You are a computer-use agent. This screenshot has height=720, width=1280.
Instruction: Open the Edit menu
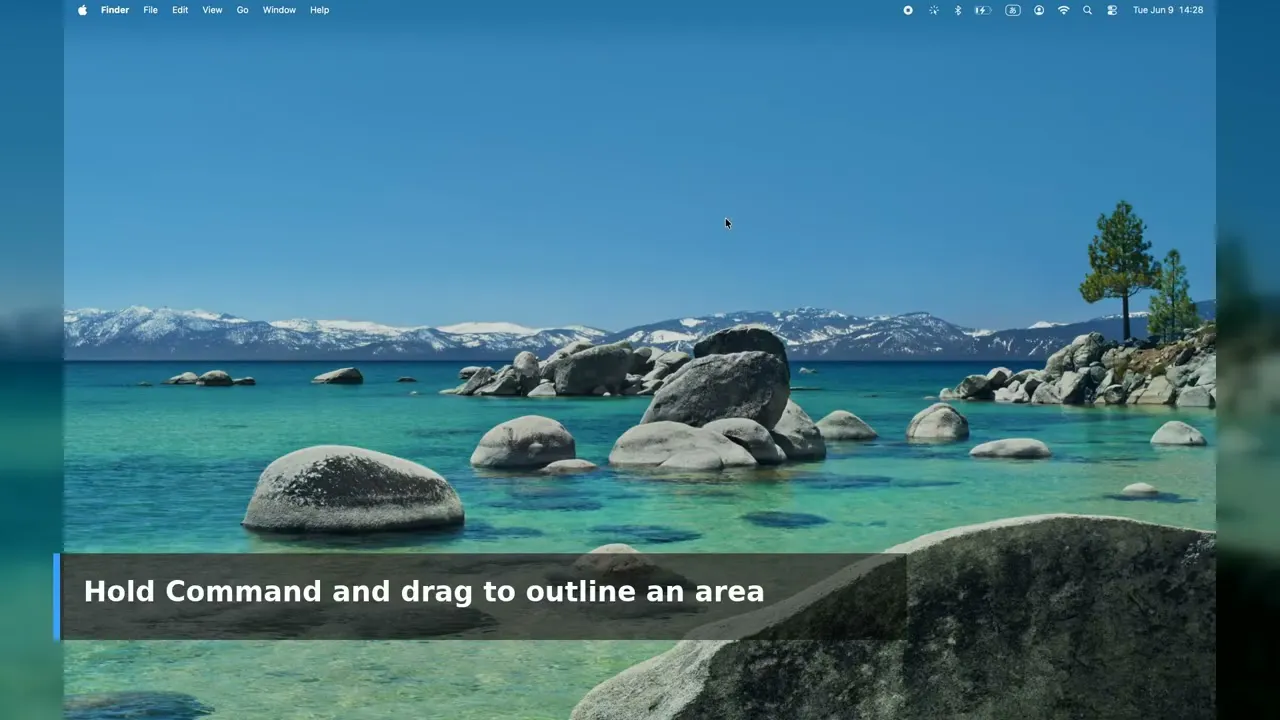click(180, 10)
